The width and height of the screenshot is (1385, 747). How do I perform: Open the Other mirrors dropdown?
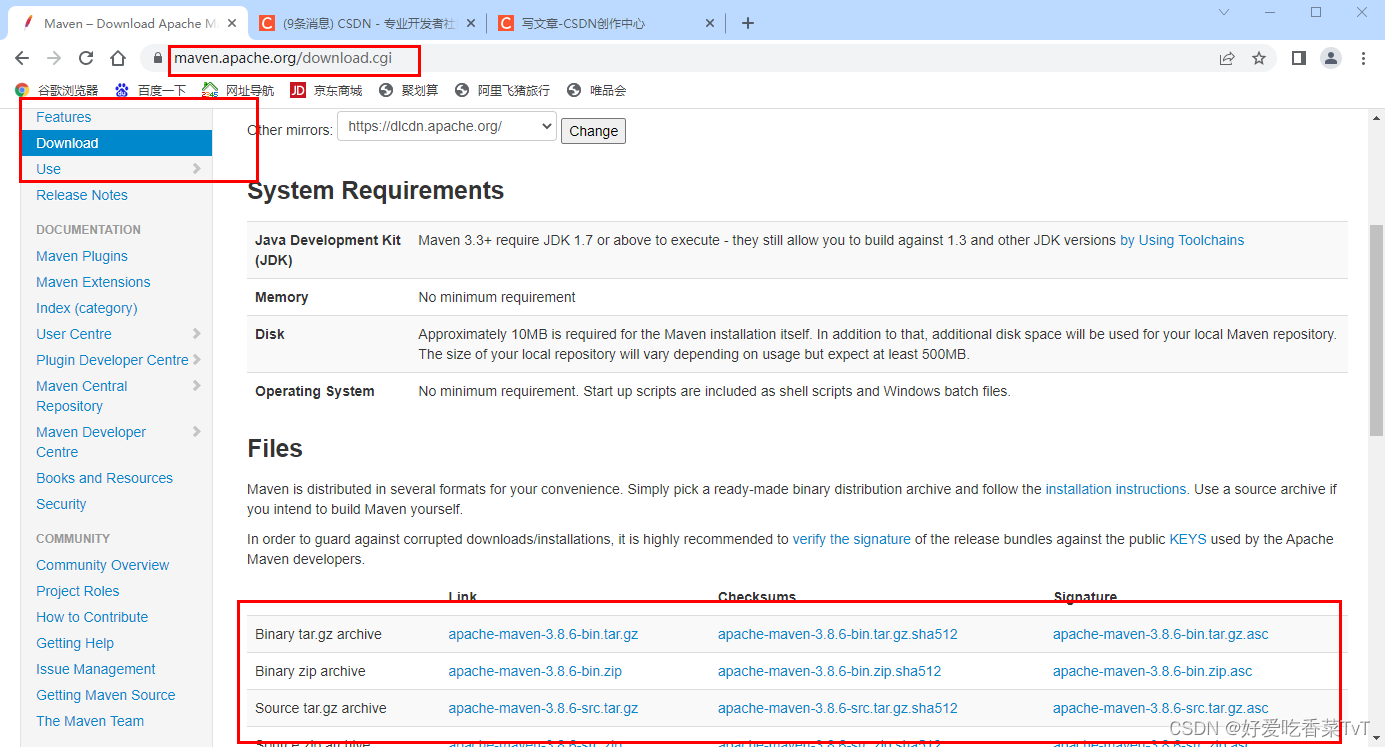[x=447, y=126]
